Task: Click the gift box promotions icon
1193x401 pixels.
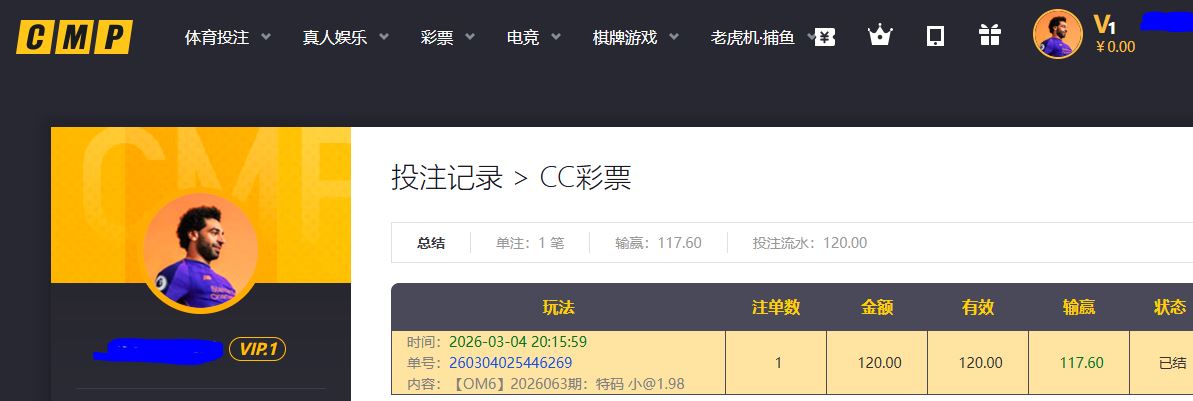Action: (x=990, y=37)
